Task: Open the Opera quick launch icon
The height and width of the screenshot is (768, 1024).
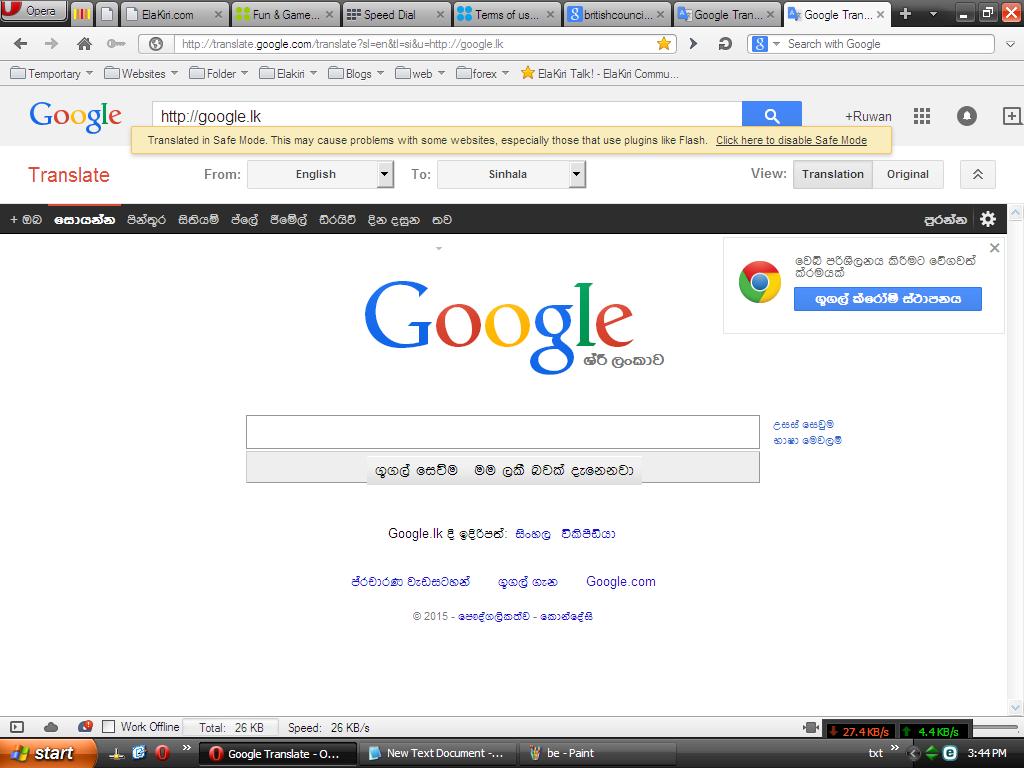Action: 162,753
